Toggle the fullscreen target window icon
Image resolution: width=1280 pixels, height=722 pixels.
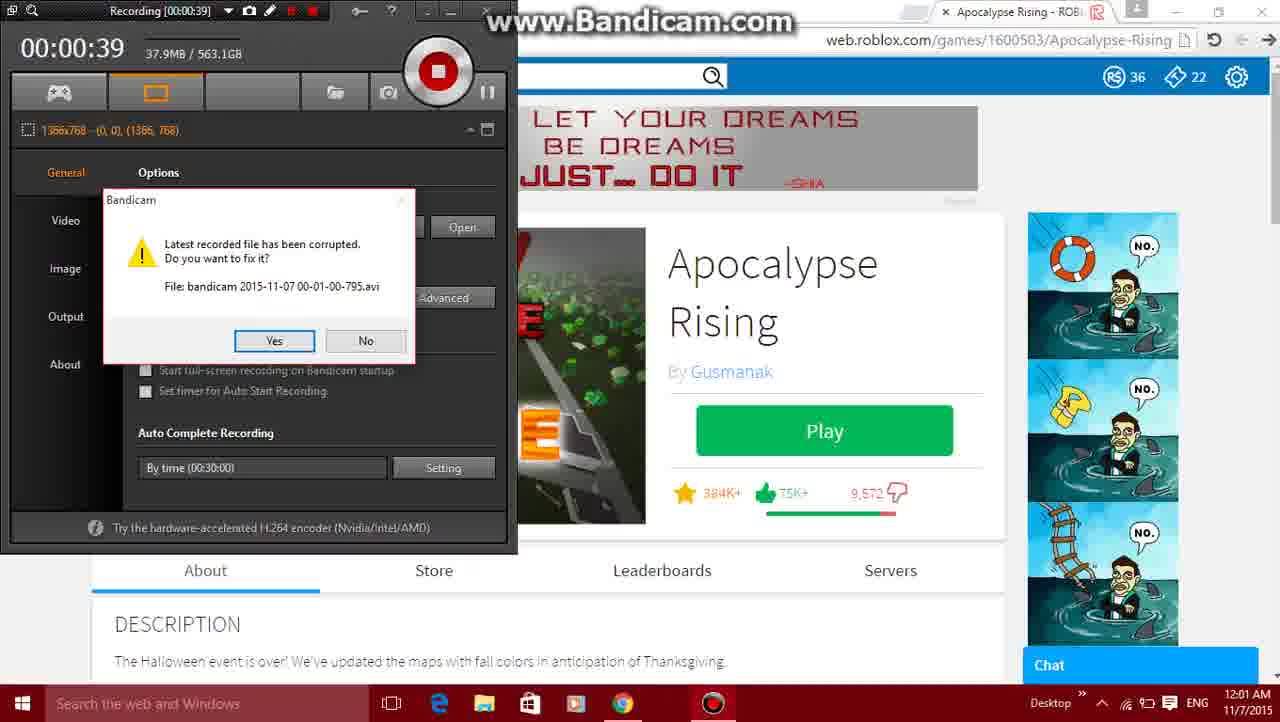[x=487, y=130]
